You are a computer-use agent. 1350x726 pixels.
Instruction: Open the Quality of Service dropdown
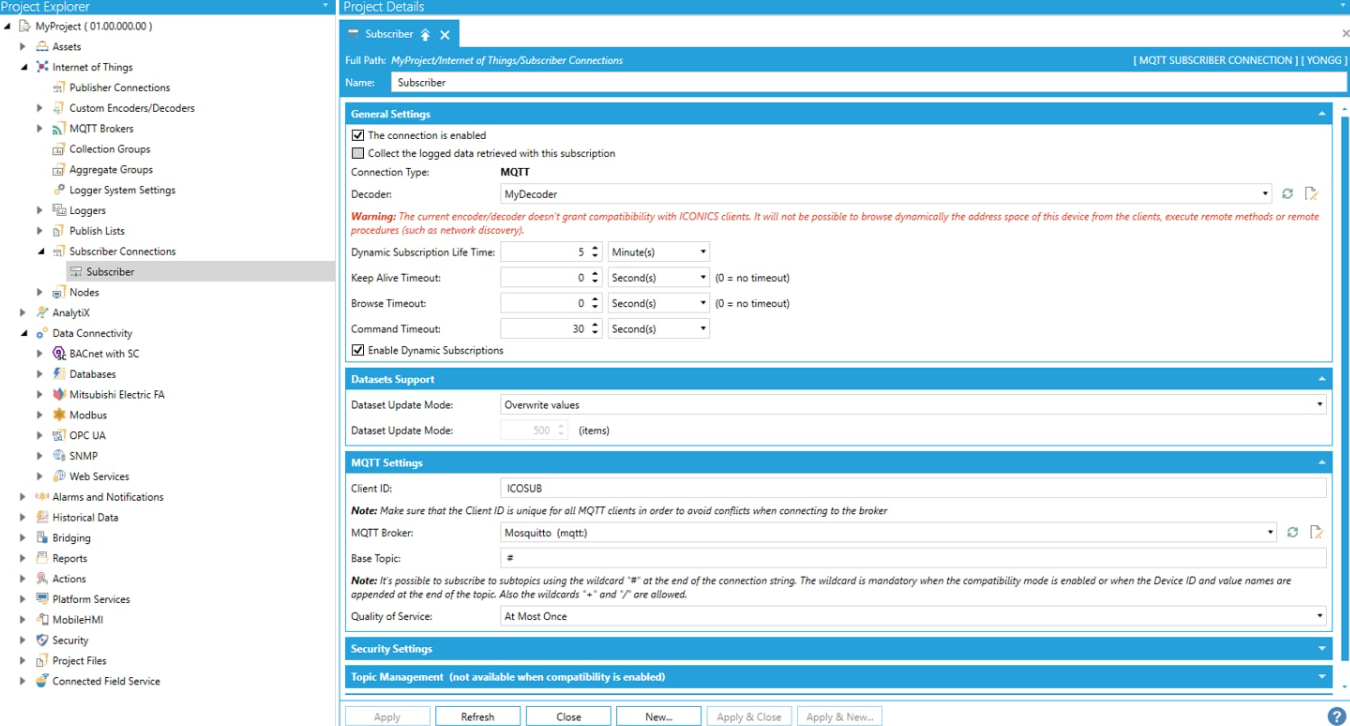click(1320, 617)
